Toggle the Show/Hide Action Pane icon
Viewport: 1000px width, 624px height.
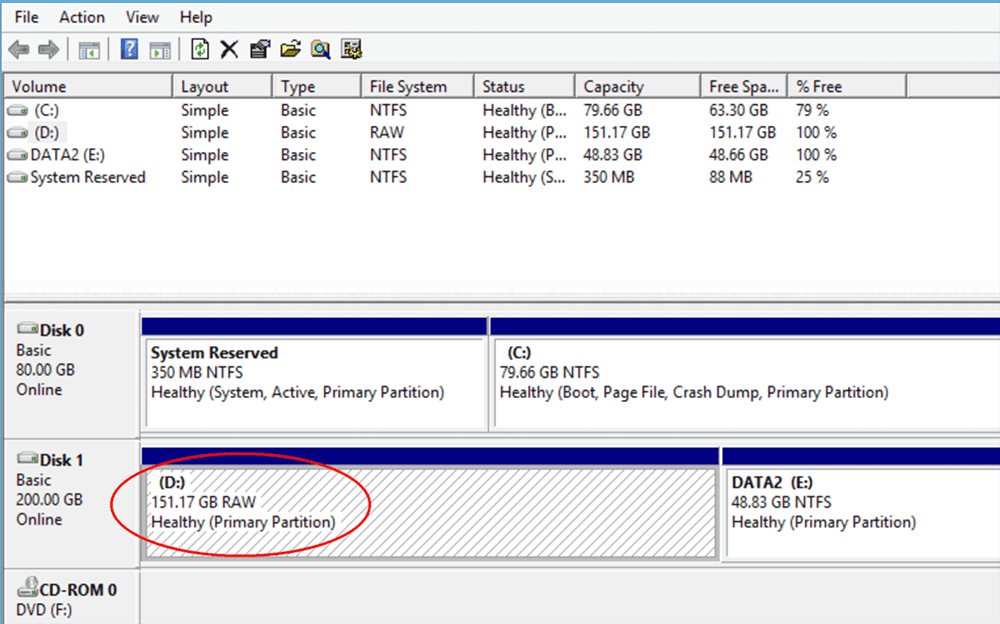[160, 49]
